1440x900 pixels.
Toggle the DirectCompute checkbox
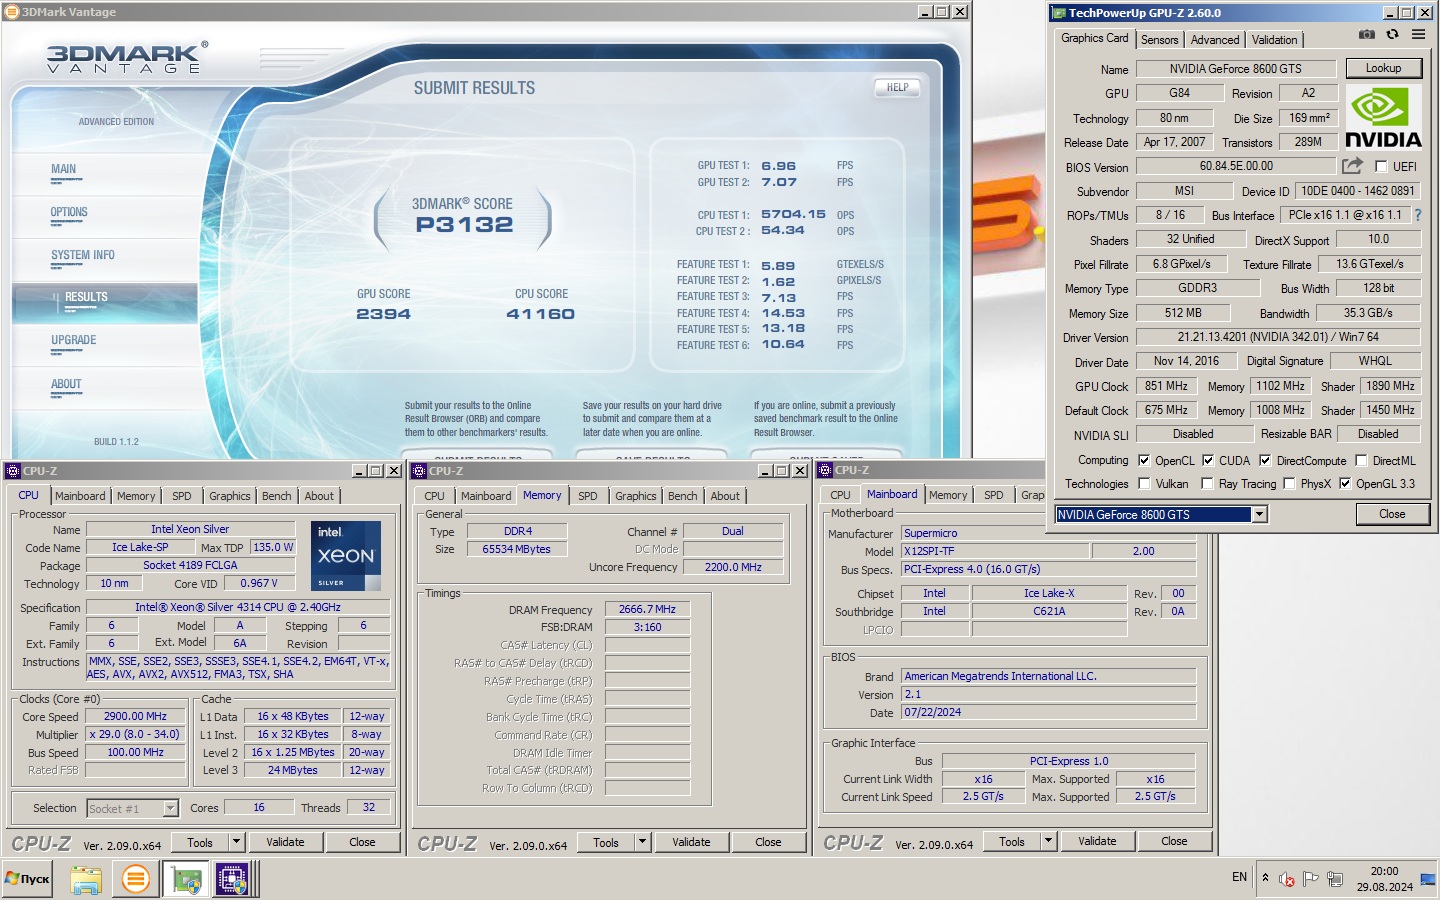(x=1266, y=461)
